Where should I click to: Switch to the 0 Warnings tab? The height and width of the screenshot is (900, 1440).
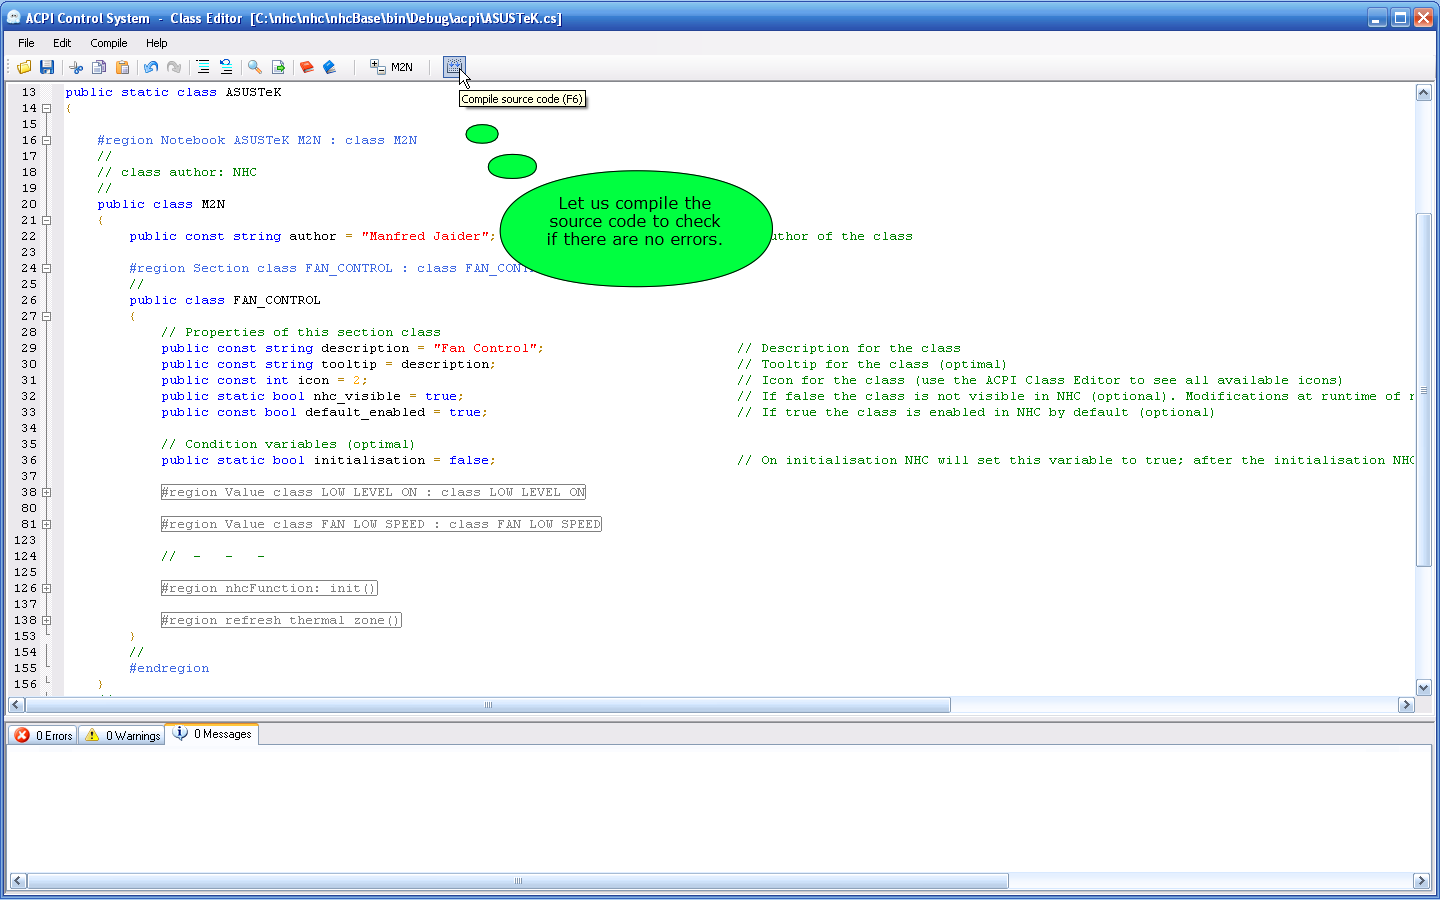click(x=122, y=735)
